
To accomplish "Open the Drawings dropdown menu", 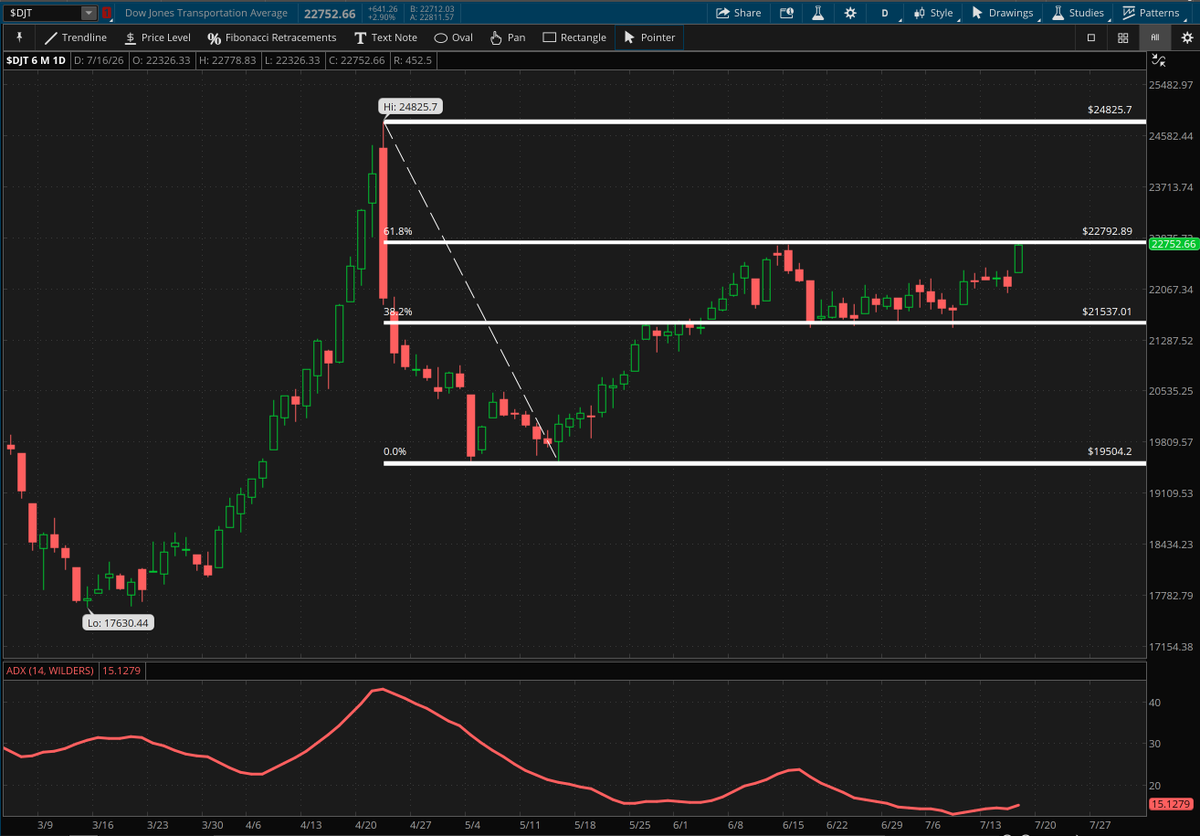I will click(x=1003, y=13).
